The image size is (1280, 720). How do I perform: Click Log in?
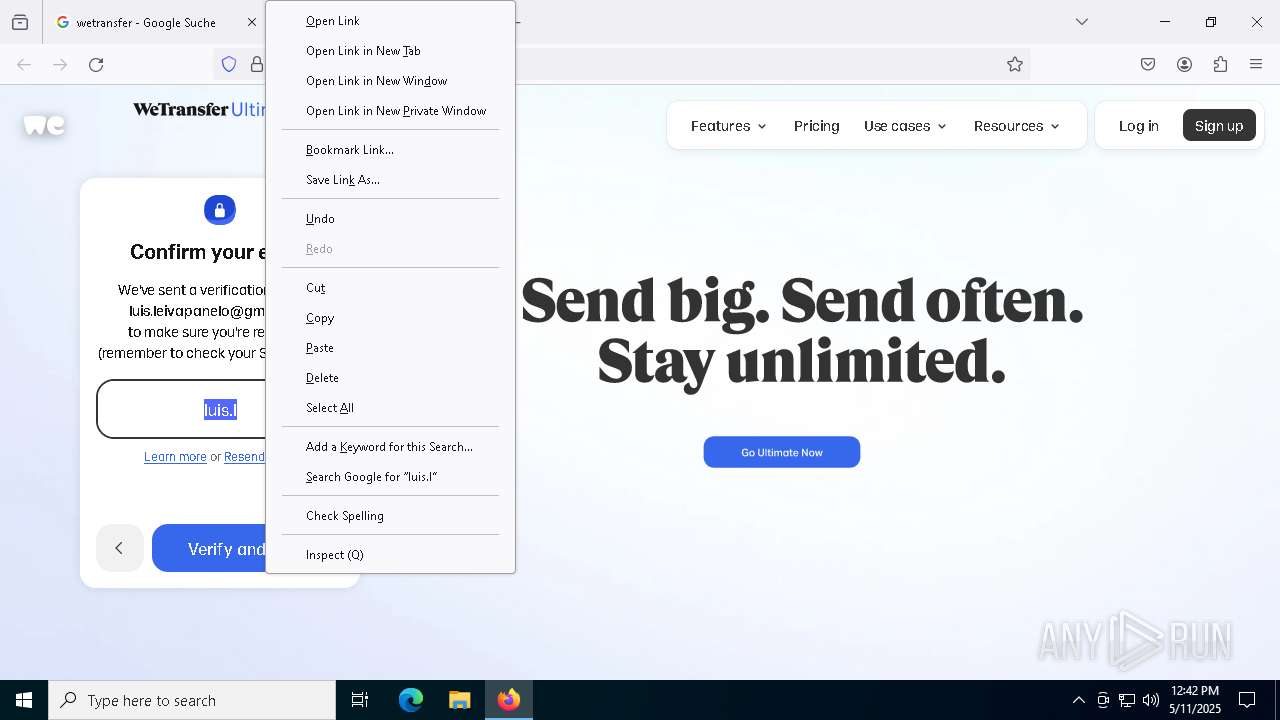pos(1138,126)
